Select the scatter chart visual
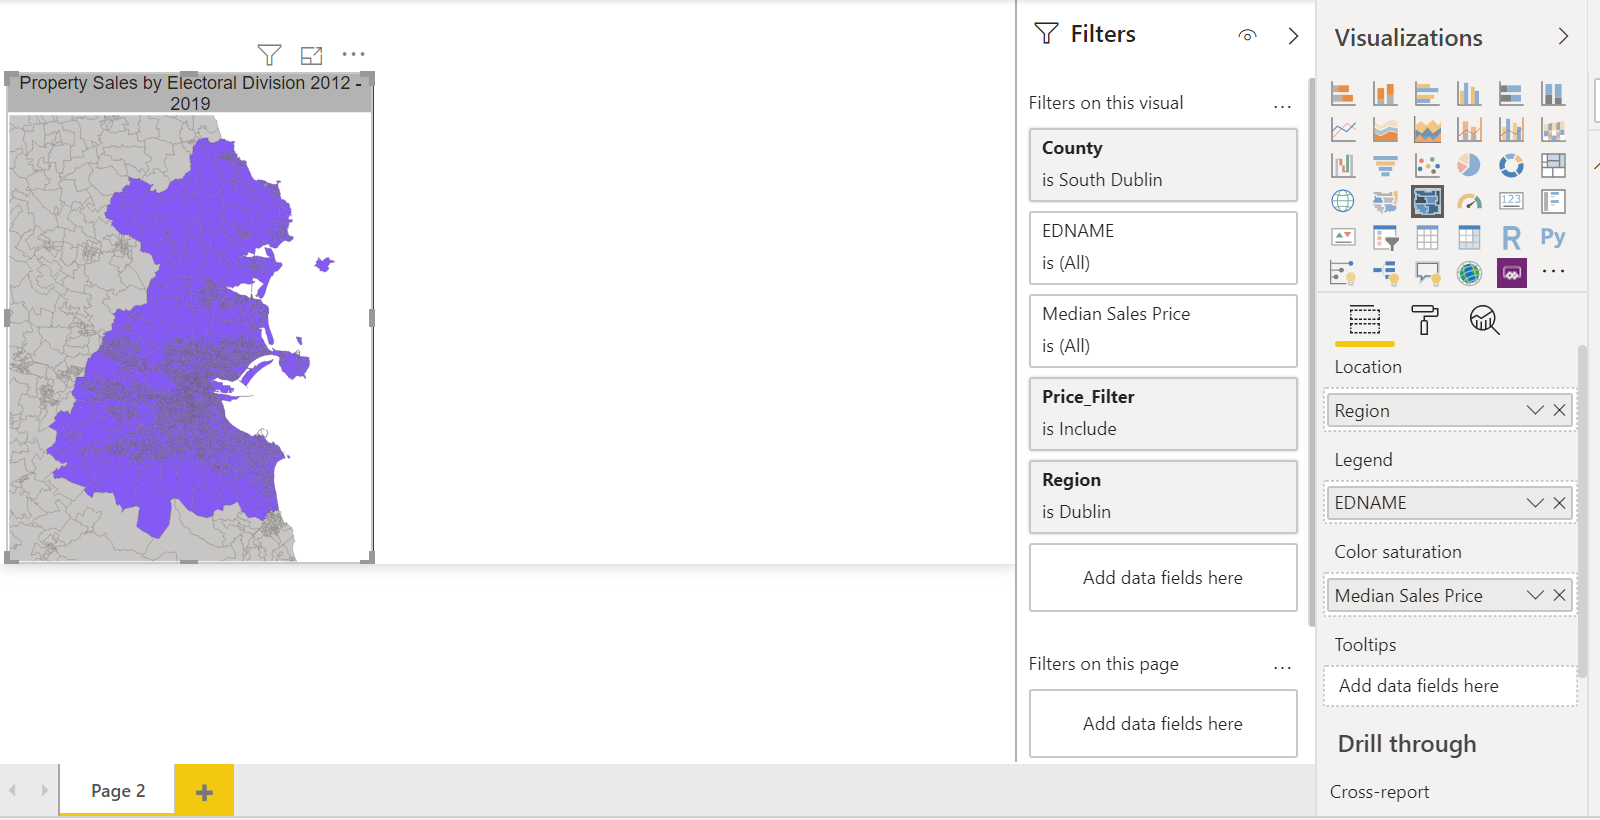The image size is (1600, 820). tap(1427, 165)
